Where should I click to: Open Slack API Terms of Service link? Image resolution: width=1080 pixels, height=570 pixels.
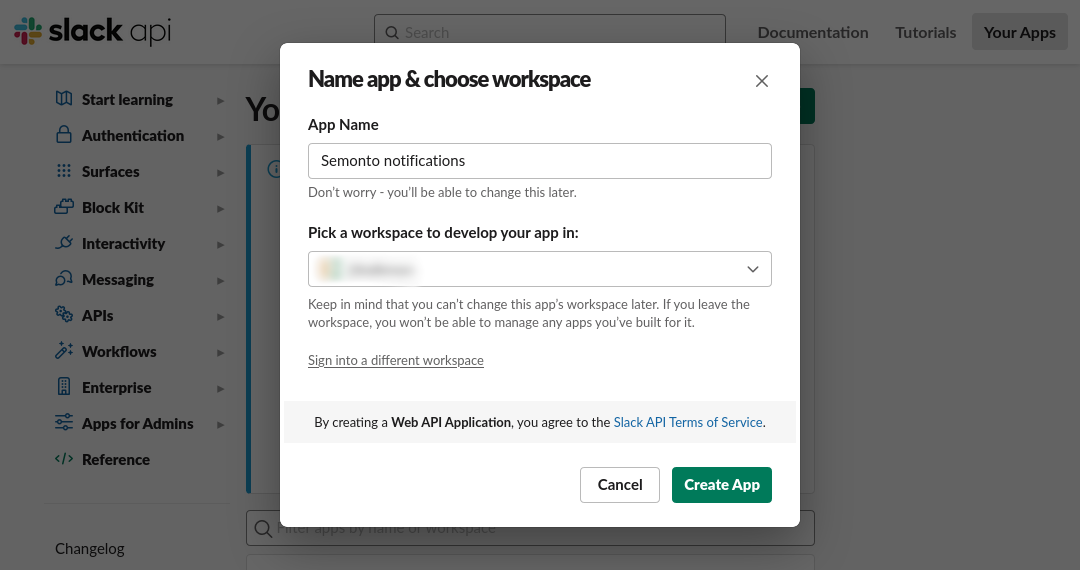click(688, 422)
